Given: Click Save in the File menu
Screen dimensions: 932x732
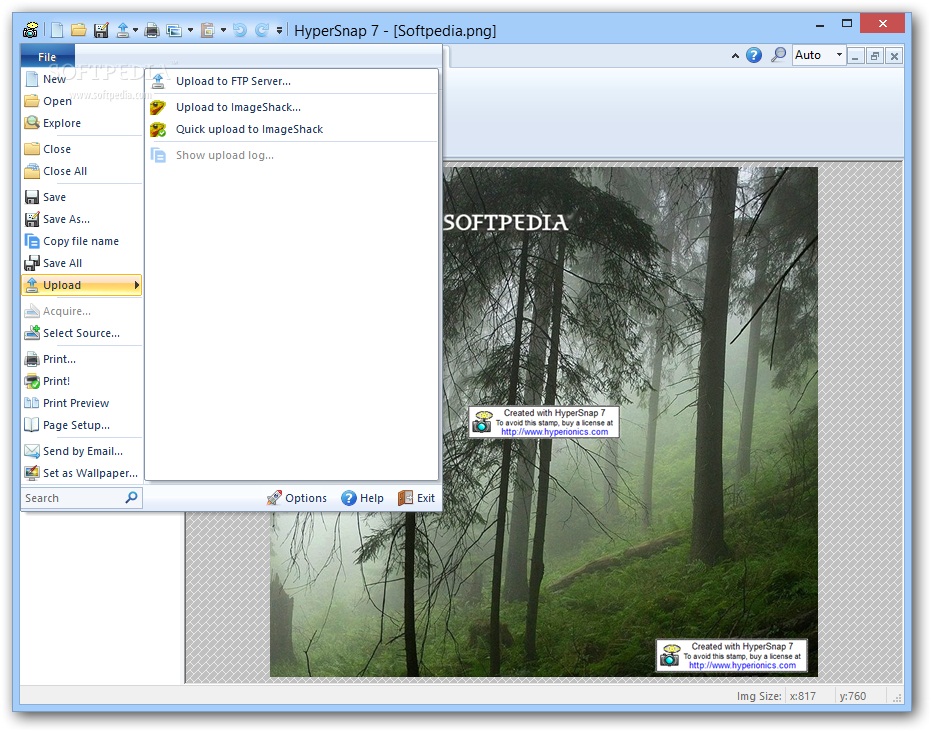Looking at the screenshot, I should (82, 197).
